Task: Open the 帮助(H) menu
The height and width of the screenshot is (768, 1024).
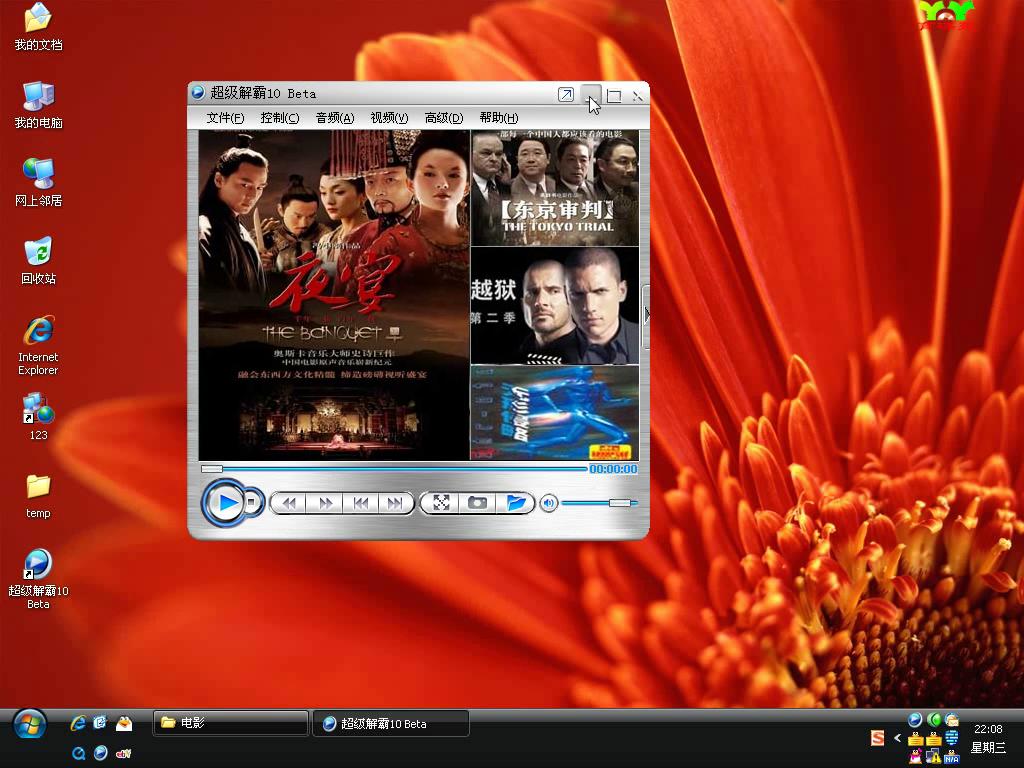Action: coord(498,118)
